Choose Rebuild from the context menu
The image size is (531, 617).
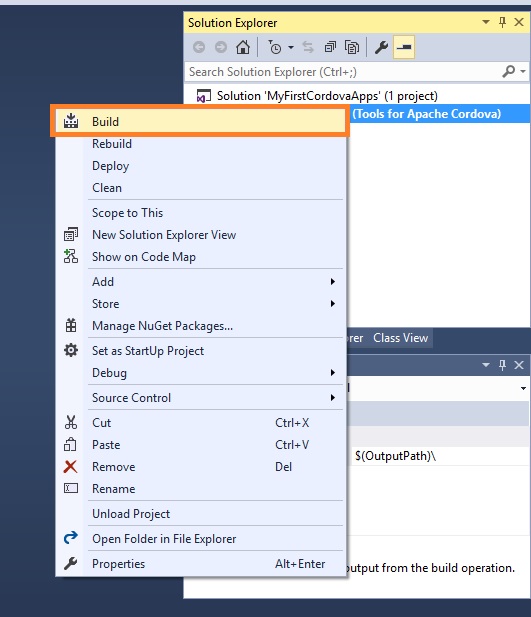(x=200, y=144)
